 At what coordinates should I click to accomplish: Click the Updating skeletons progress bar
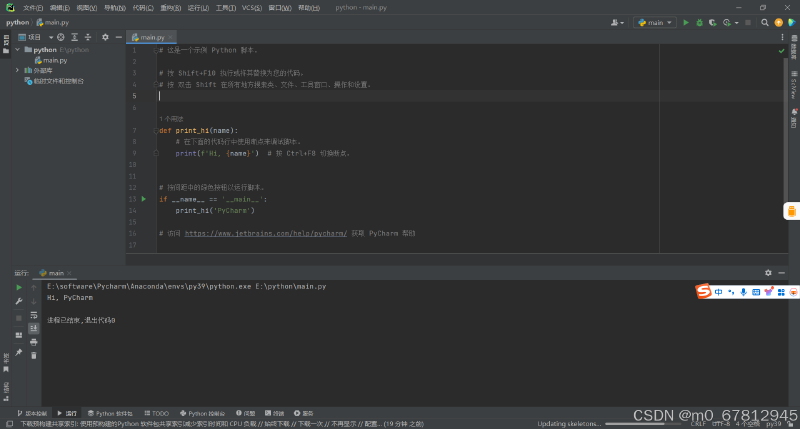tap(643, 423)
